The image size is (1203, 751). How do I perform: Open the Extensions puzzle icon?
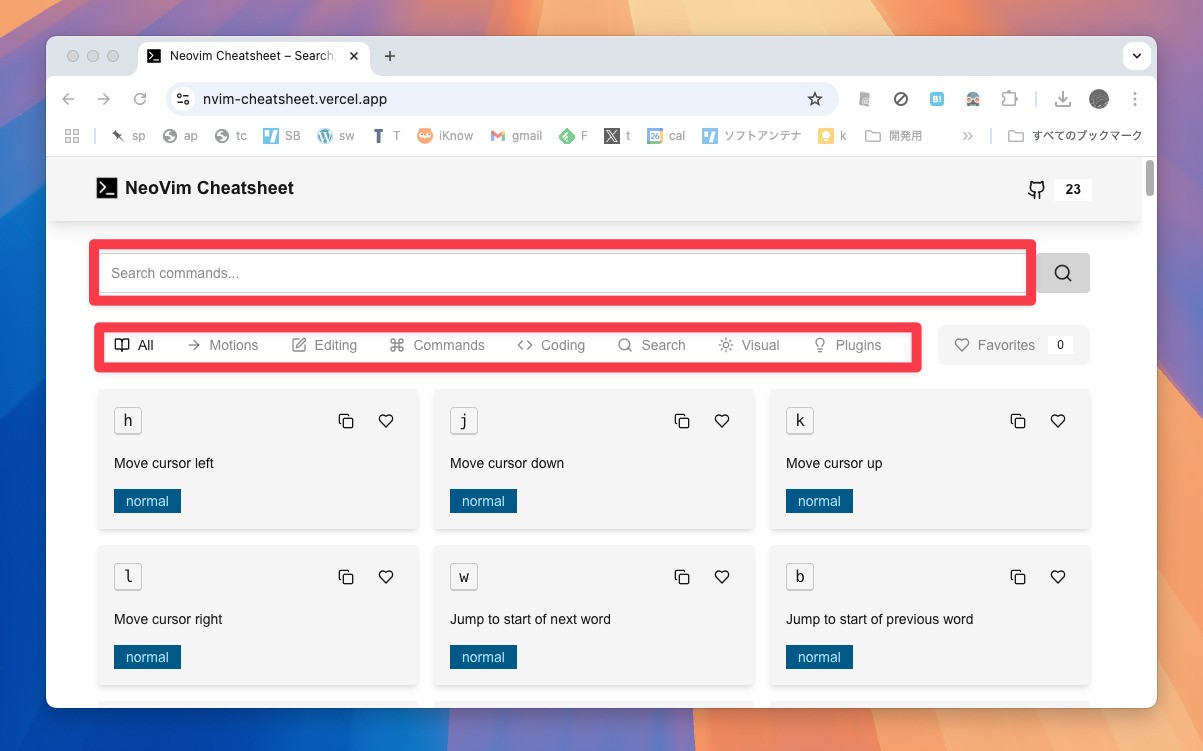pos(1009,99)
